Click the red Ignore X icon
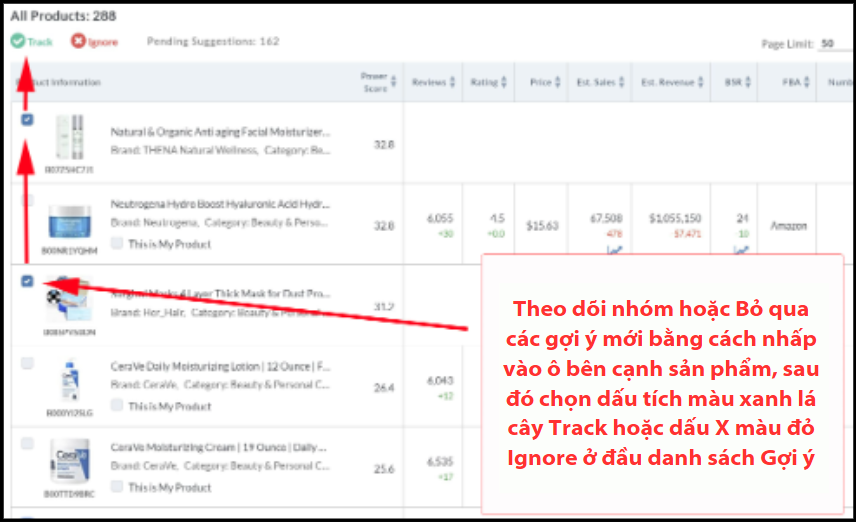Viewport: 856px width, 522px height. (x=78, y=42)
